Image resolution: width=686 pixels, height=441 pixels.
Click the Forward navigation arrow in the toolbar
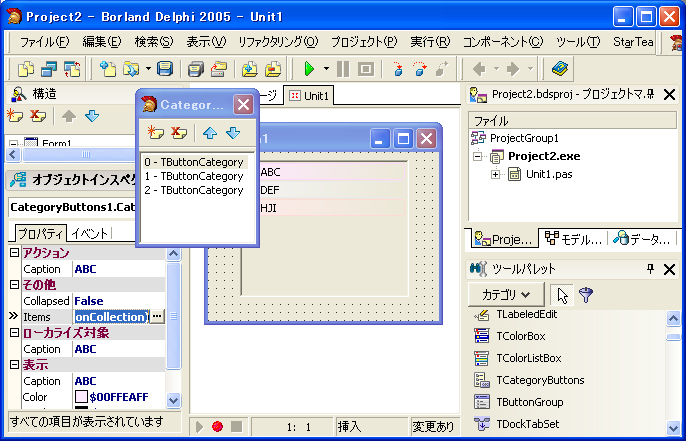coord(512,69)
